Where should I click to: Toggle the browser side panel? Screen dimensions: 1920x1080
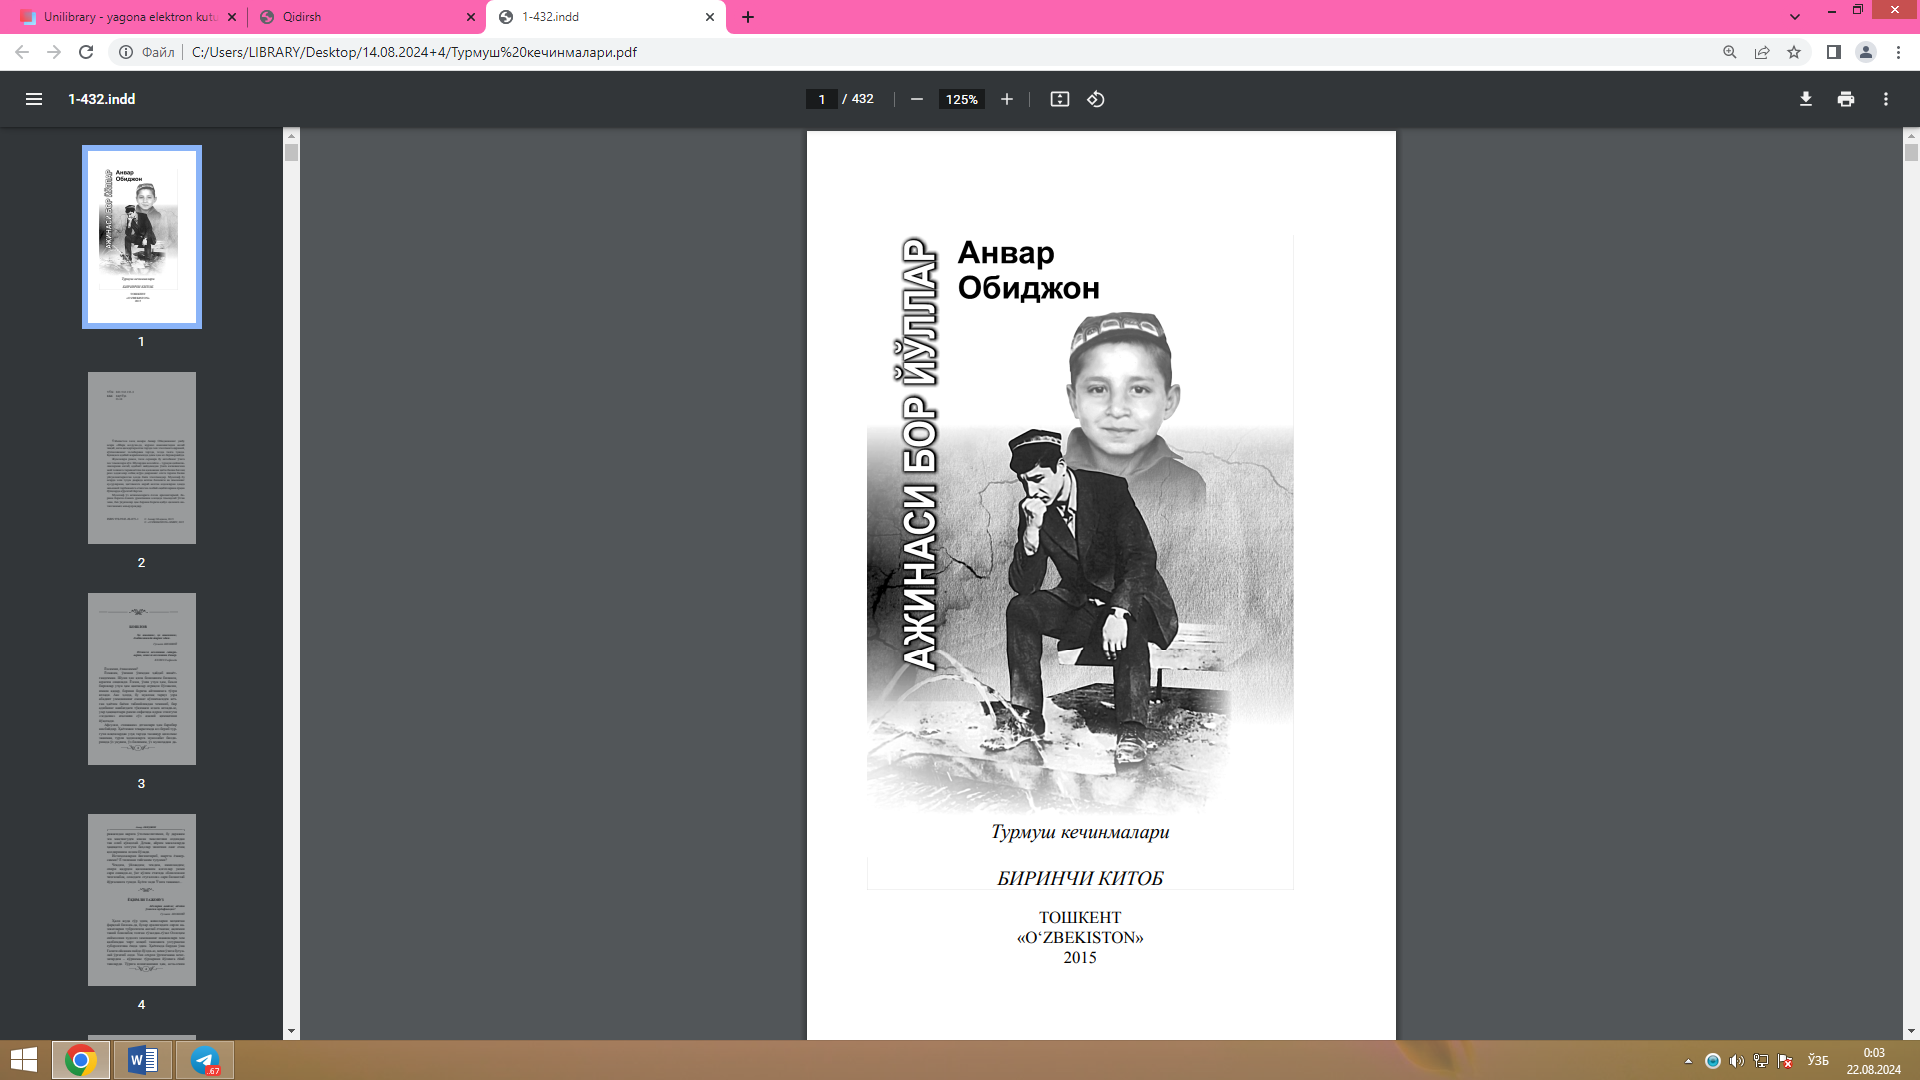[x=1833, y=52]
